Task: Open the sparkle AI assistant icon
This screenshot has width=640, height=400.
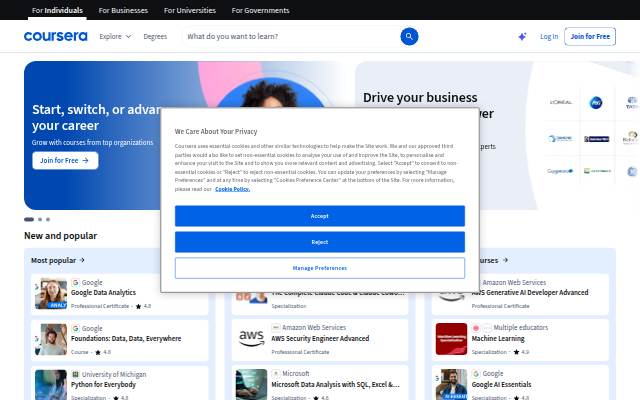Action: [522, 37]
